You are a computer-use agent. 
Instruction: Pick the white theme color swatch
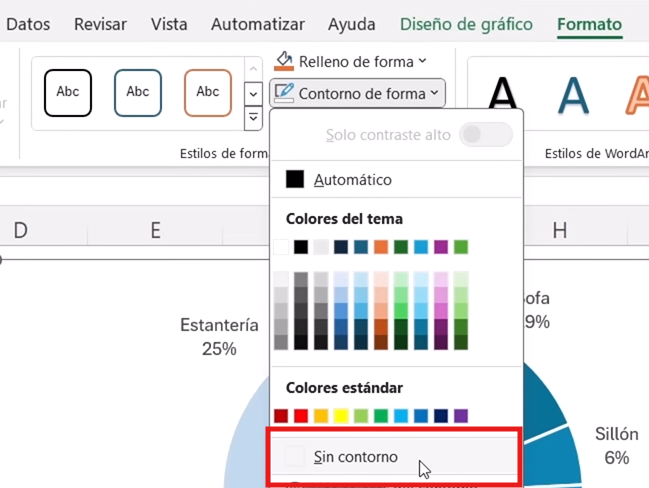click(x=281, y=247)
